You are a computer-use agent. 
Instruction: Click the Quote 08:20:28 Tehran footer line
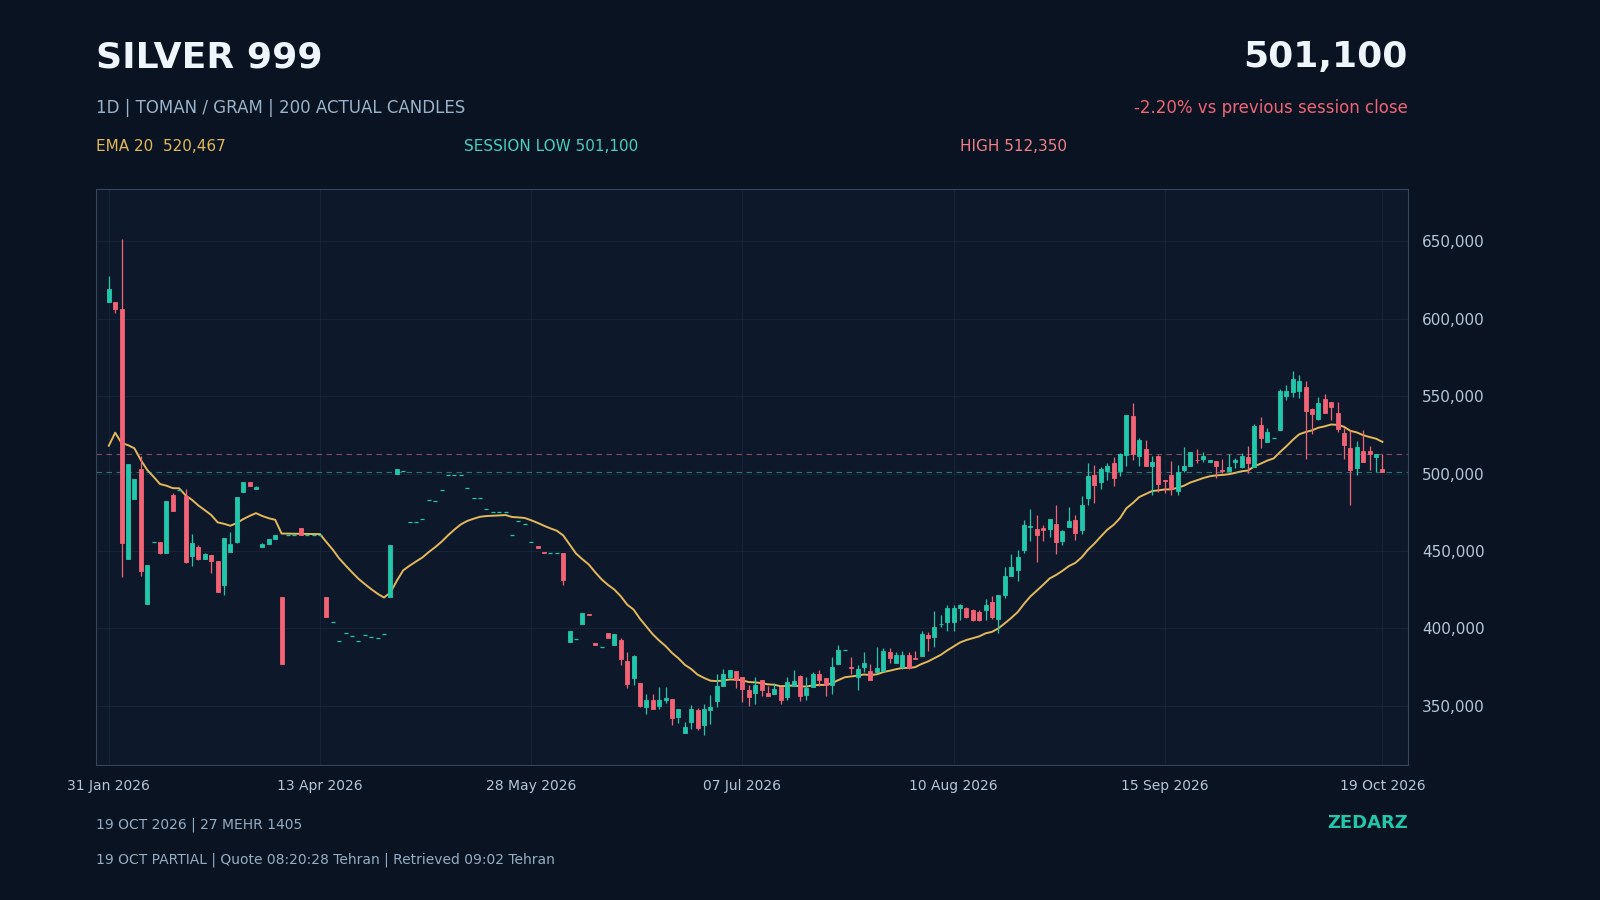coord(325,860)
